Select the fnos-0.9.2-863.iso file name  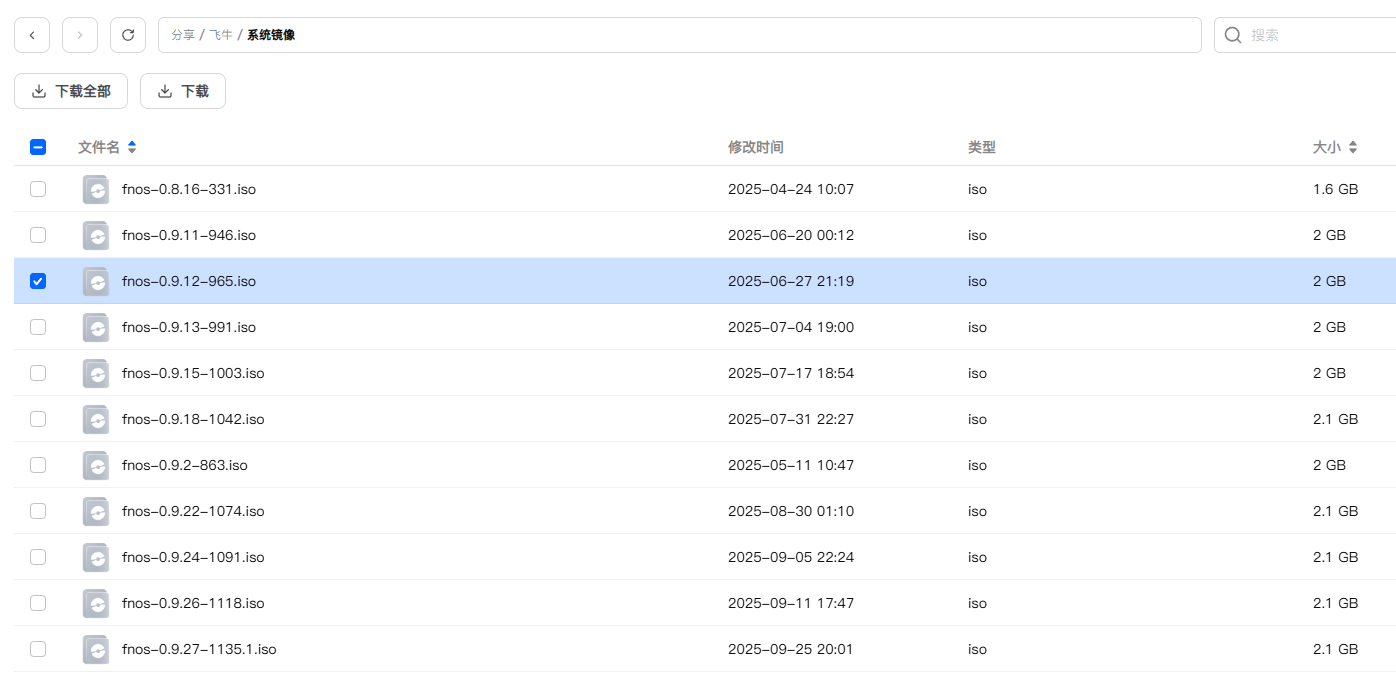coord(185,465)
